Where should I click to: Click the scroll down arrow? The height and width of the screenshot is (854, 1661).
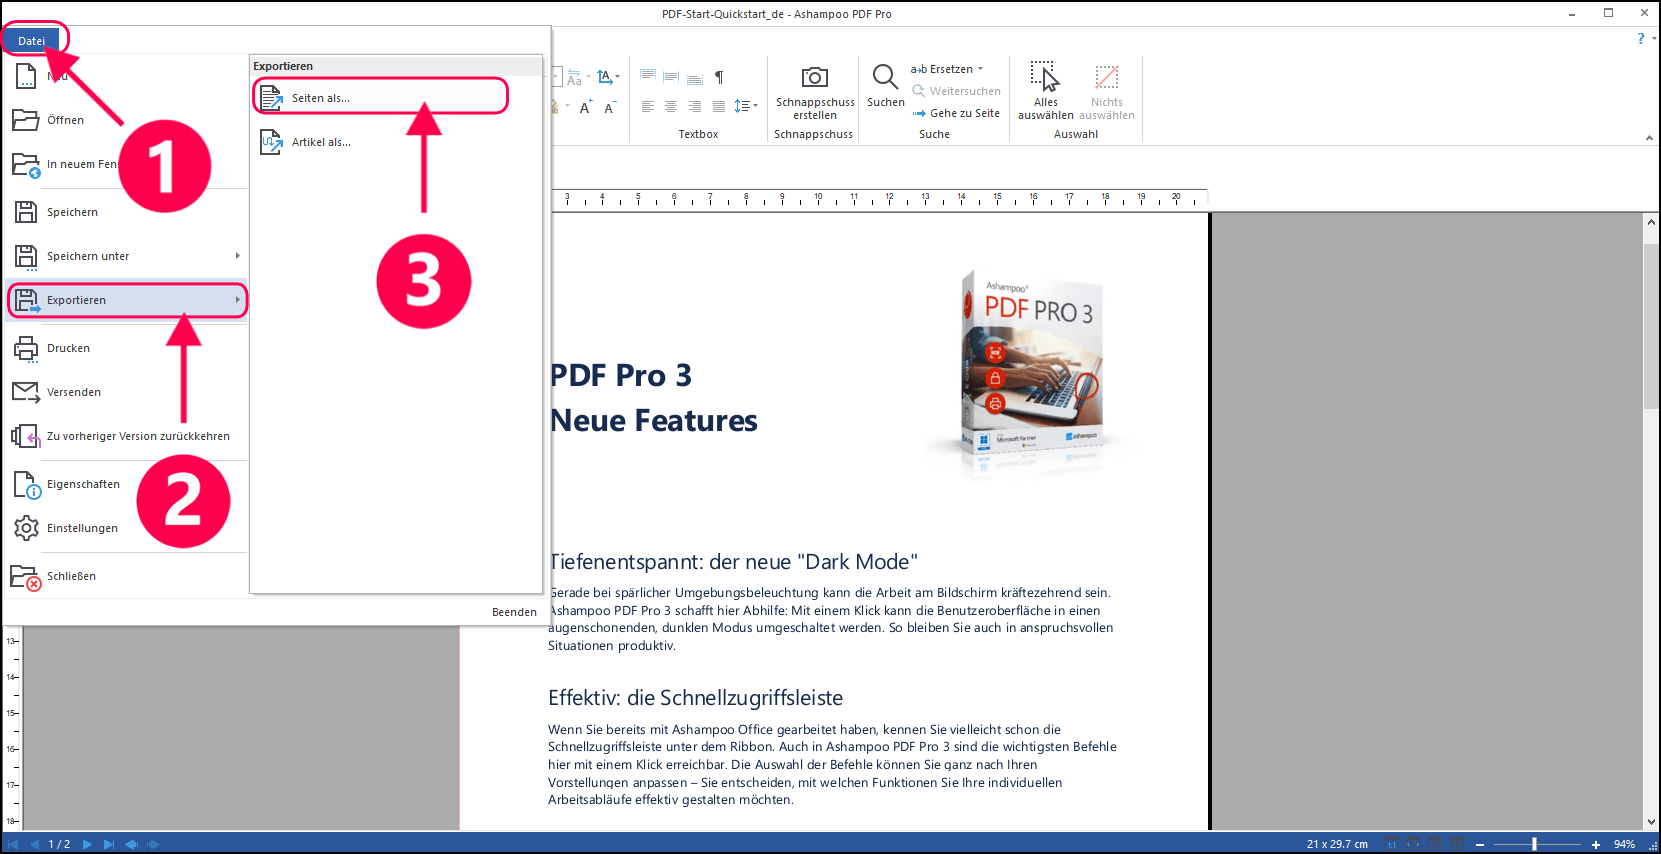click(x=1651, y=821)
